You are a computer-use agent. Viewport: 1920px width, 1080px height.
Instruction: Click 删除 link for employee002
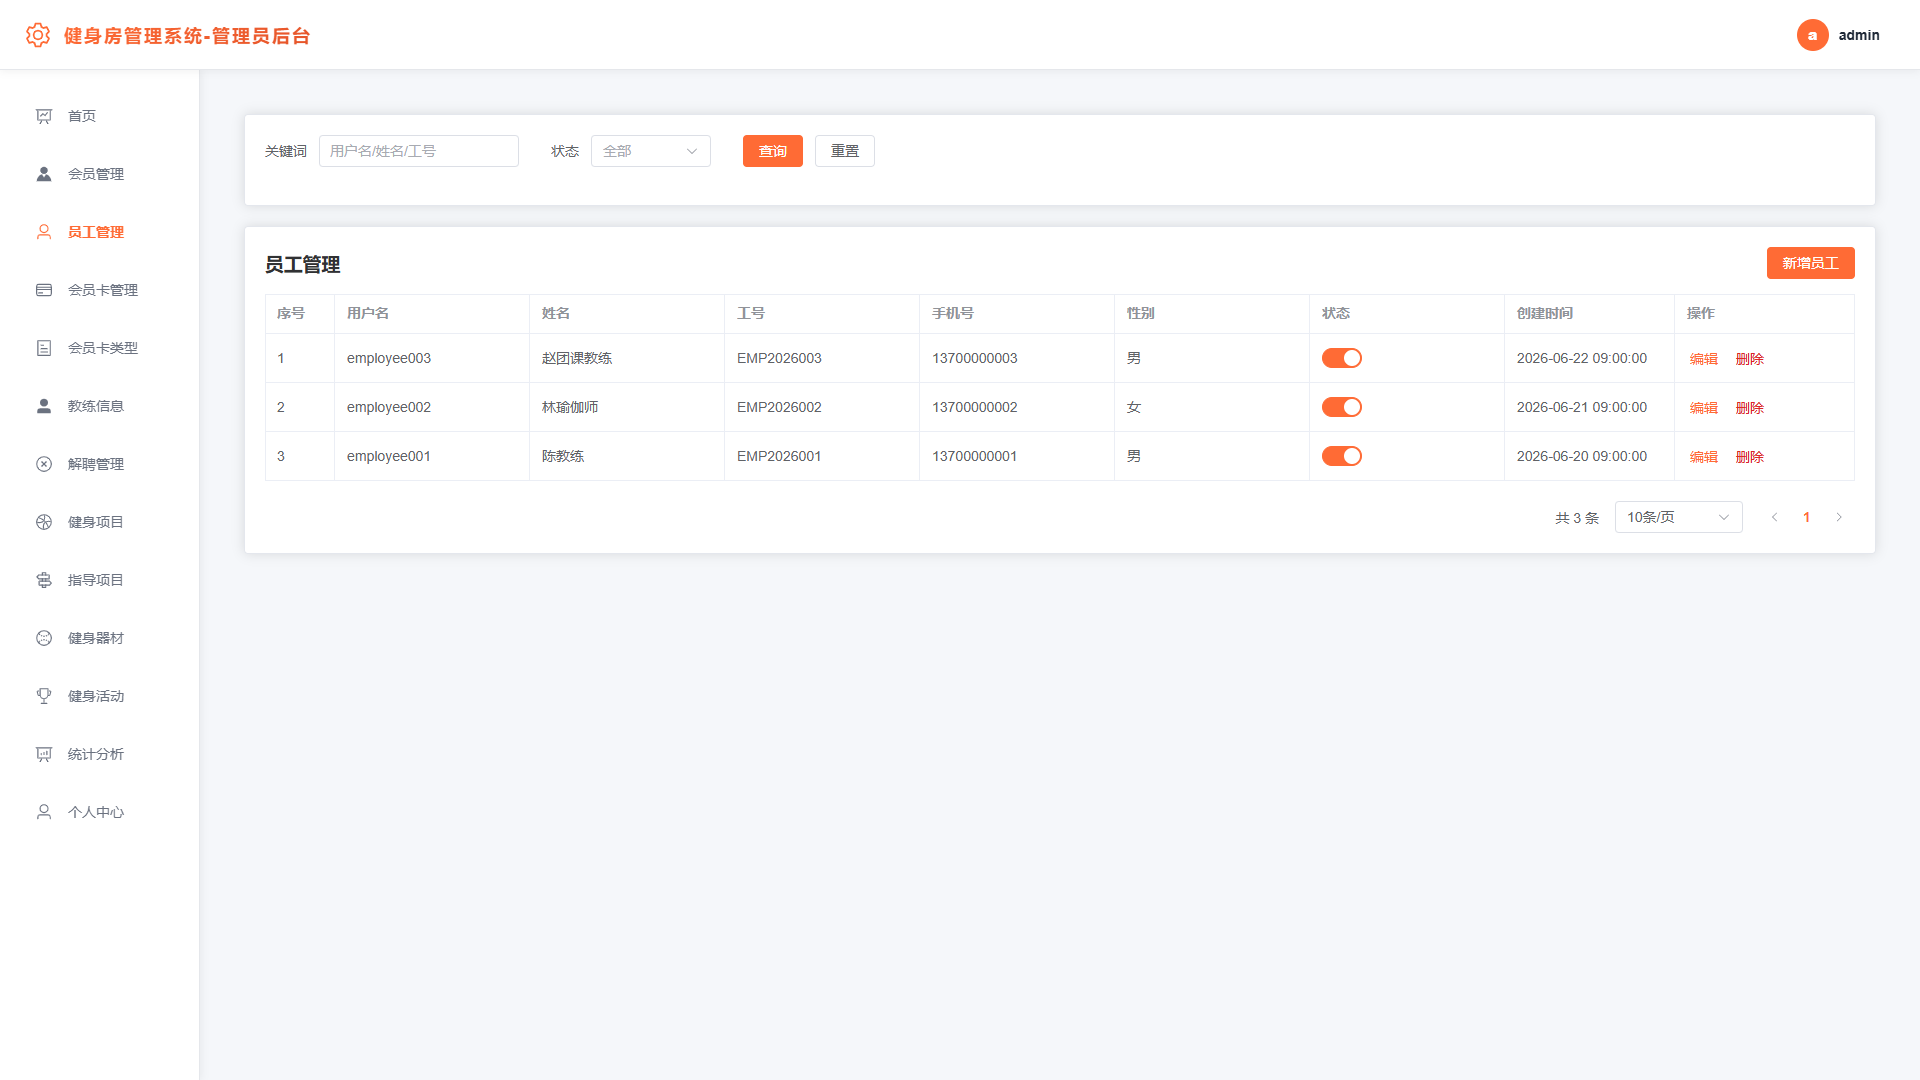(1749, 408)
